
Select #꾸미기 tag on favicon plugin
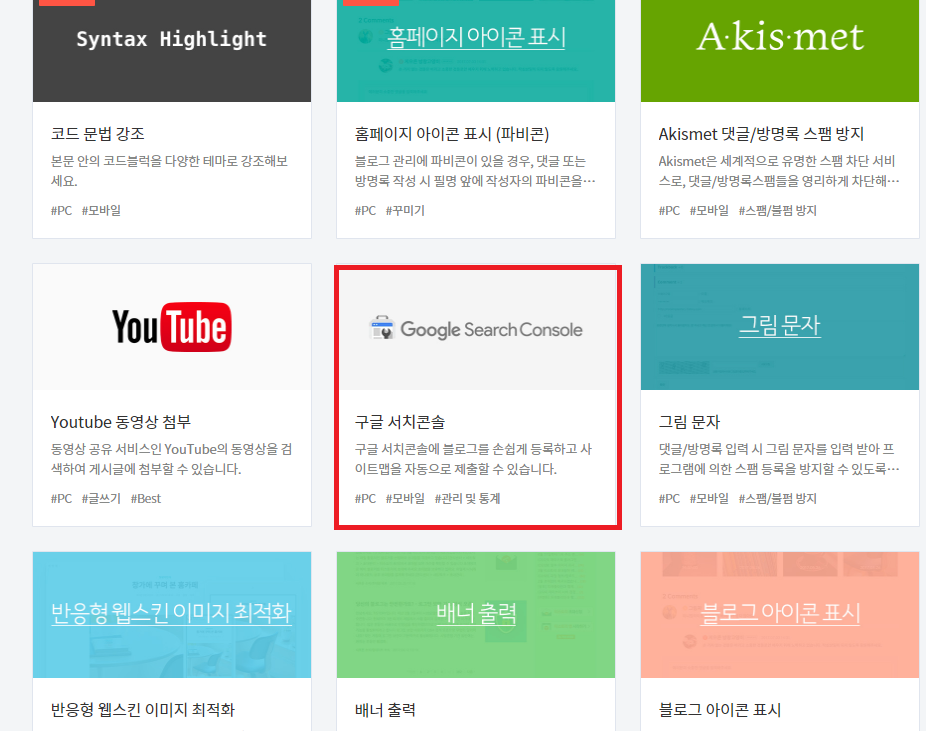(x=405, y=210)
